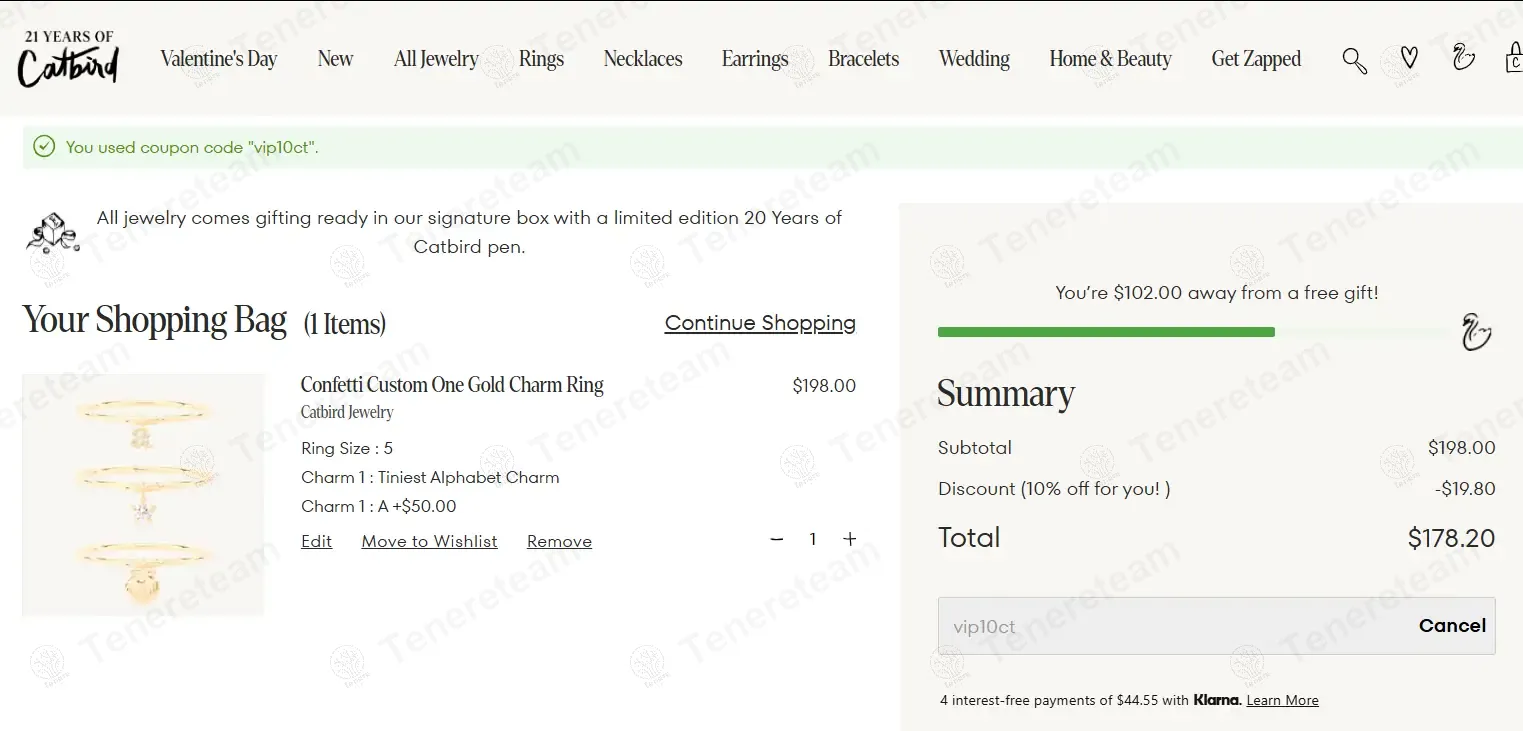Open the shopping bag icon
Viewport: 1523px width, 731px height.
coord(1514,58)
